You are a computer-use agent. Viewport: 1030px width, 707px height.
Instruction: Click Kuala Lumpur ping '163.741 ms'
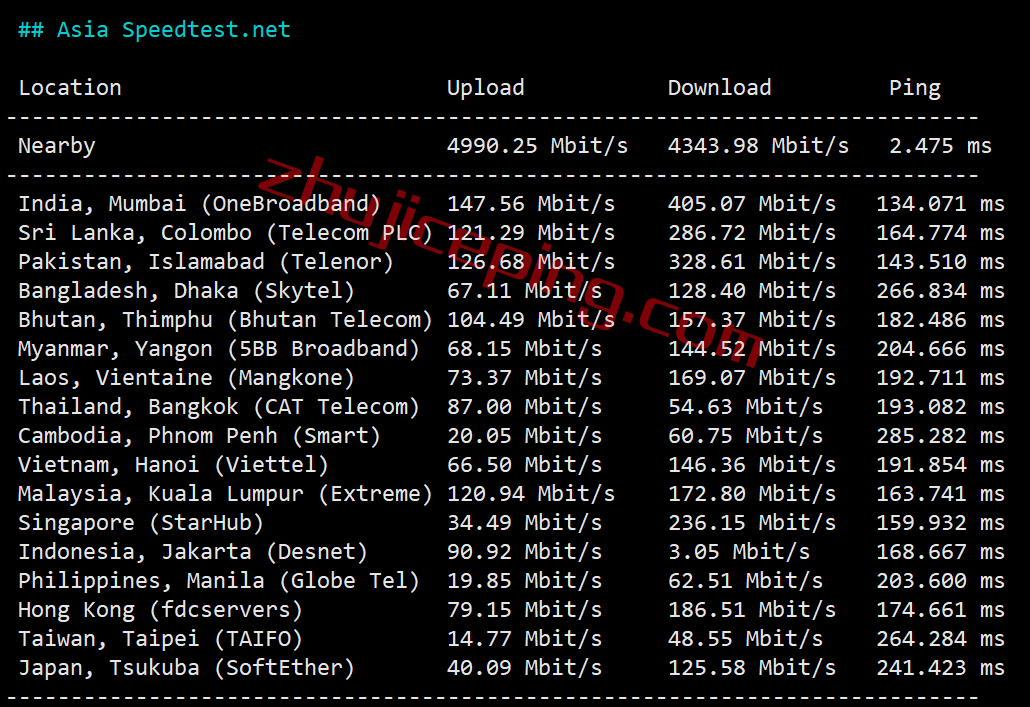click(x=940, y=493)
